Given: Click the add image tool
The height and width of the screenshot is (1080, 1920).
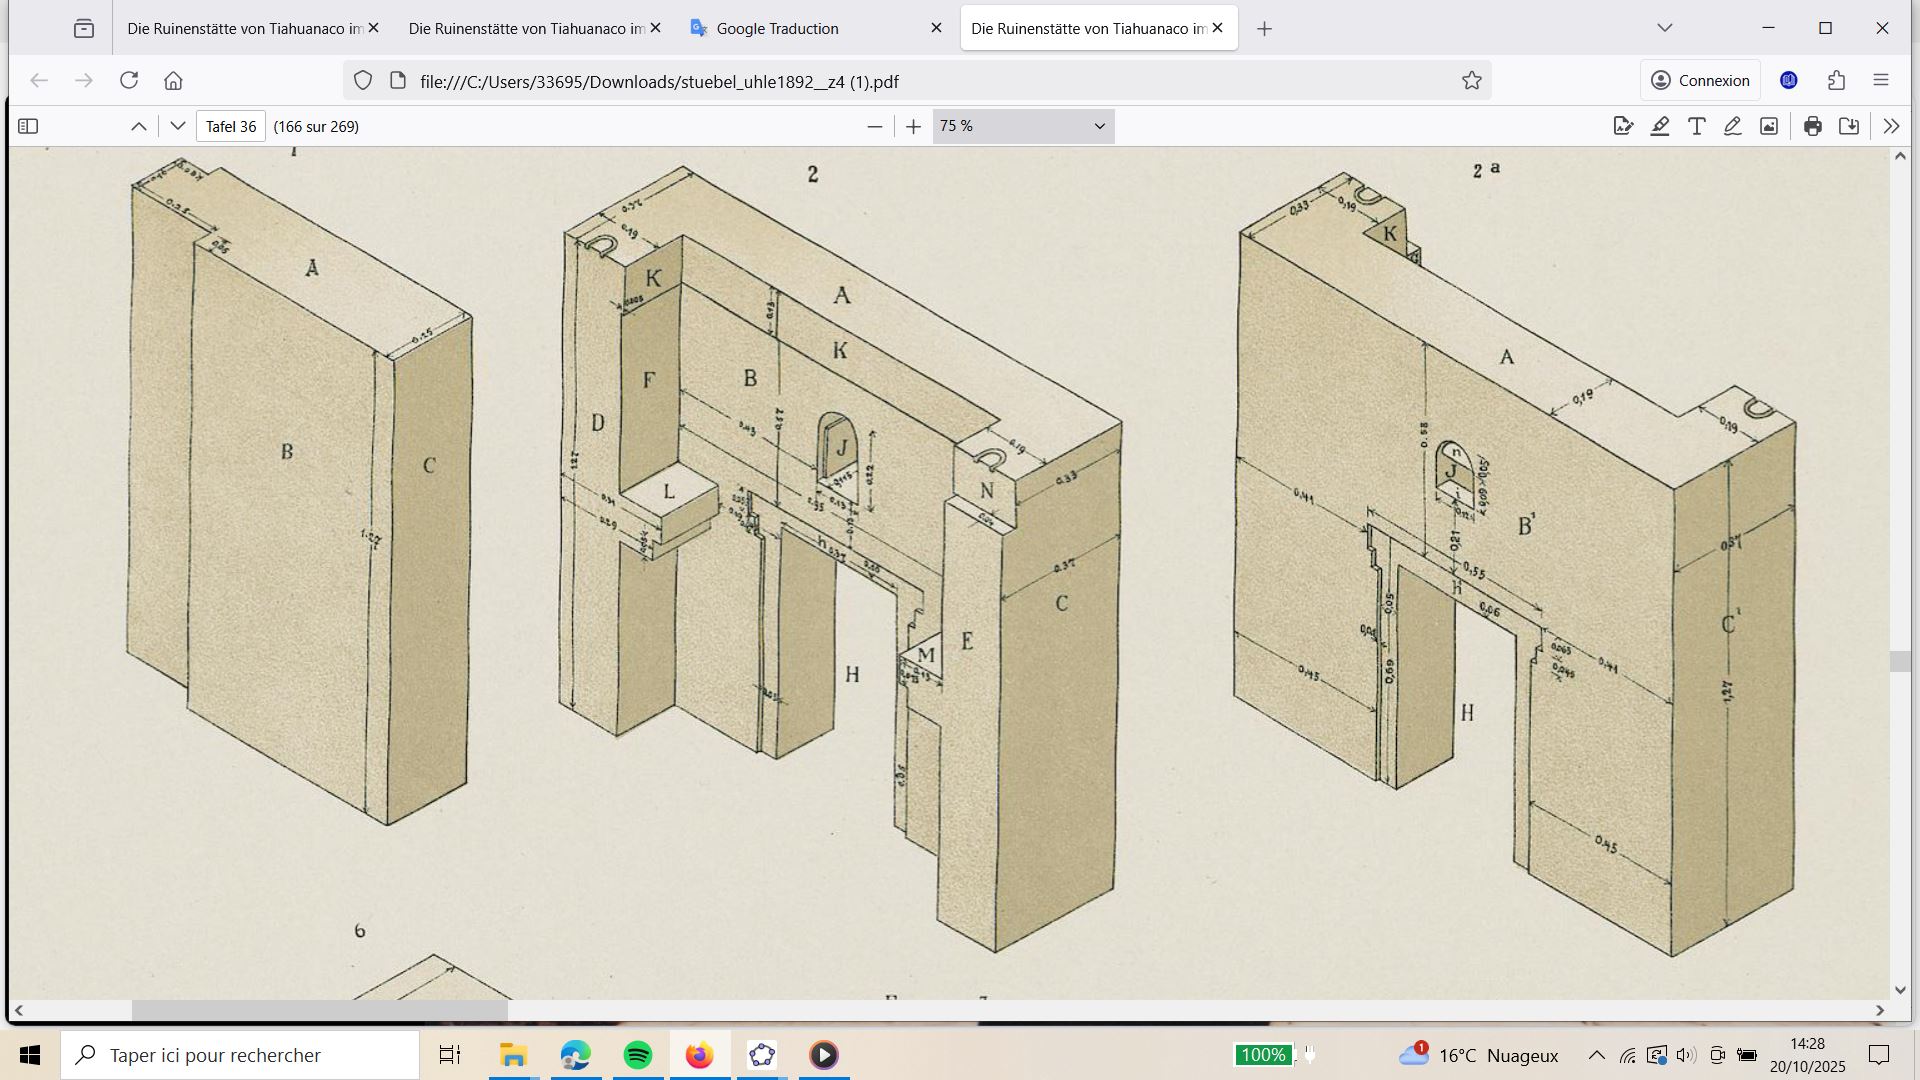Looking at the screenshot, I should (1769, 126).
